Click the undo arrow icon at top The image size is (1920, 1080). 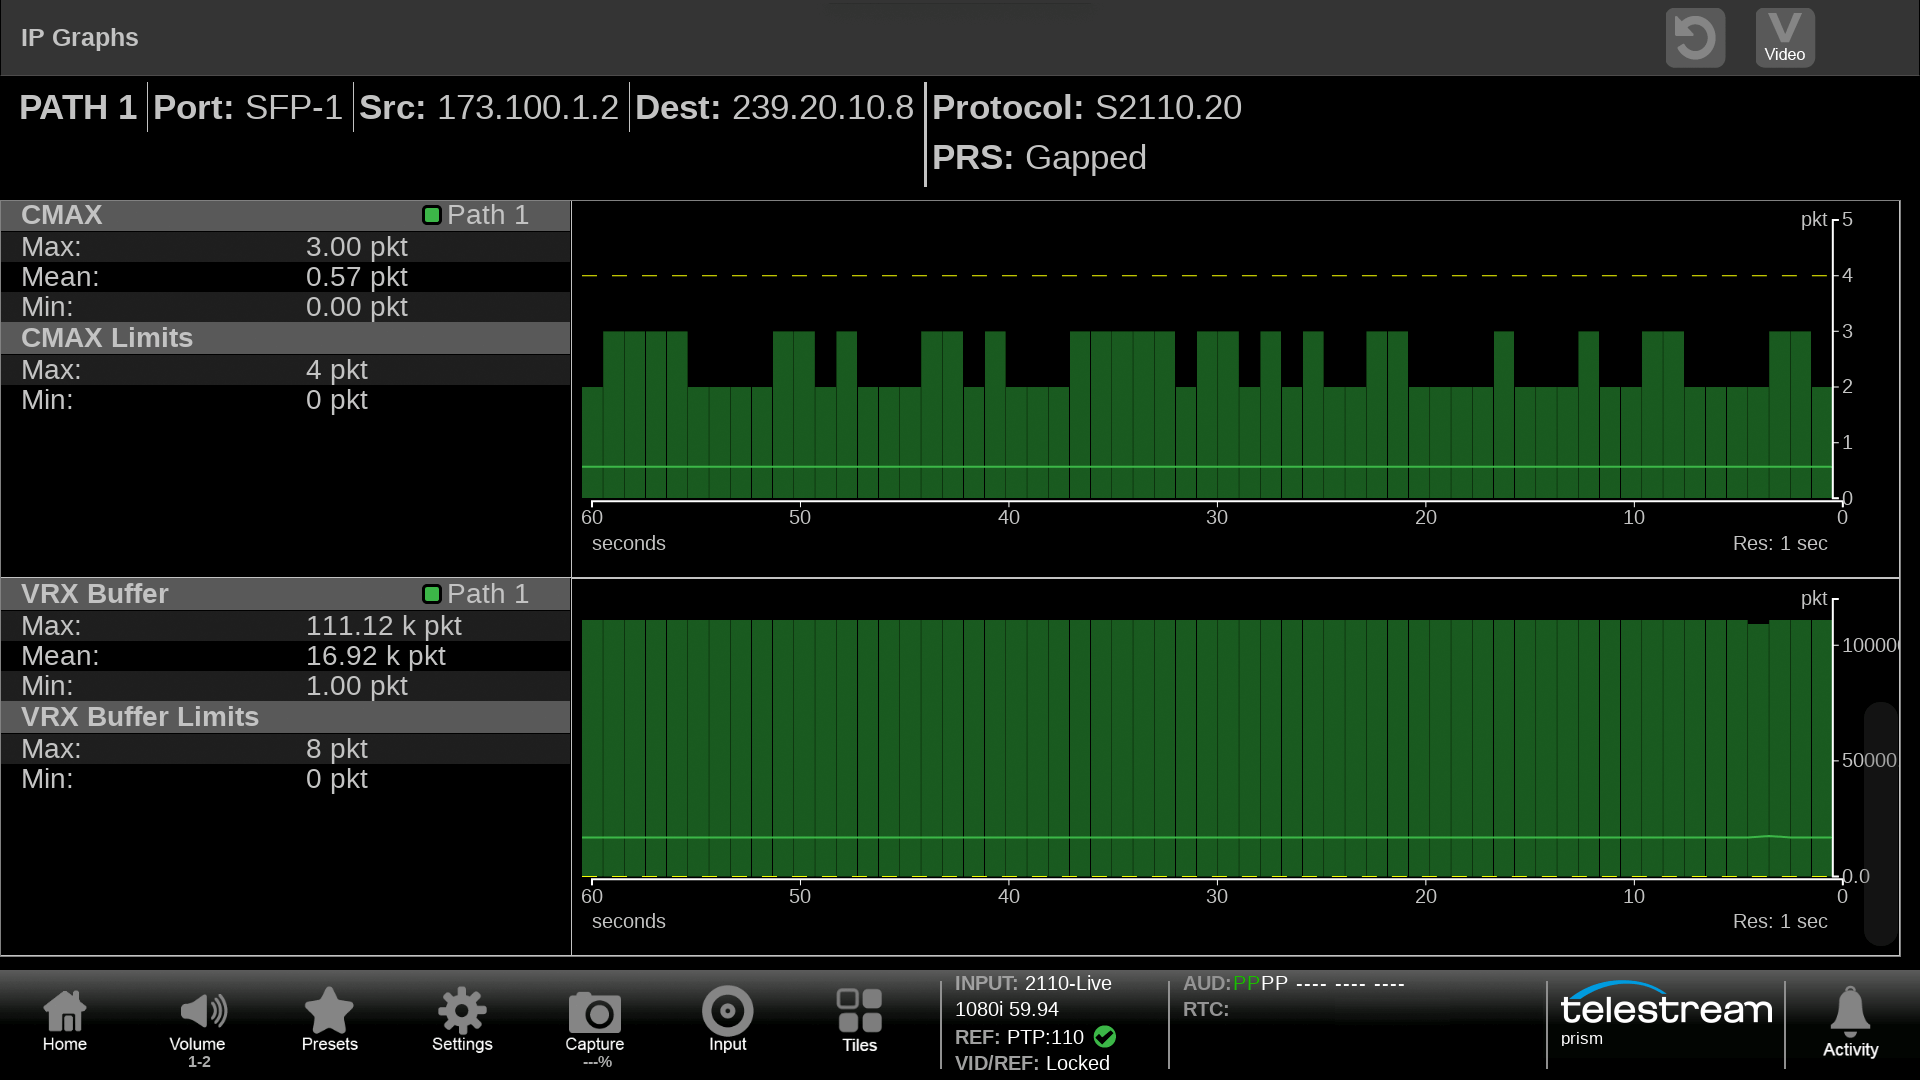[x=1695, y=38]
